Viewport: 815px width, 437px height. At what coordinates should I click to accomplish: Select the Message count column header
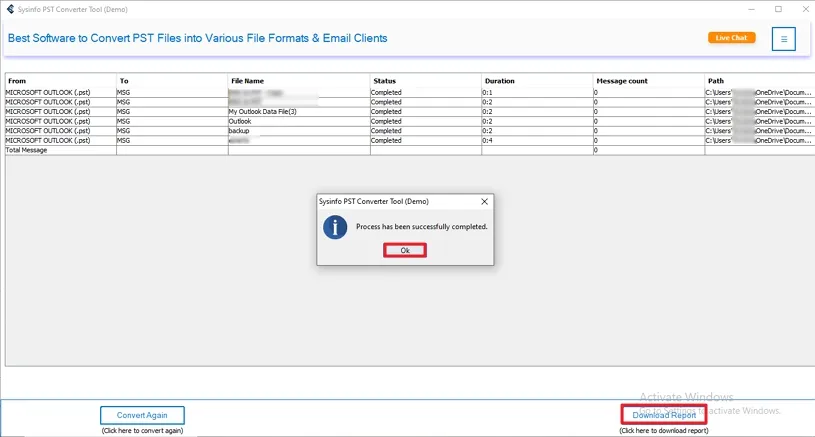tap(649, 81)
